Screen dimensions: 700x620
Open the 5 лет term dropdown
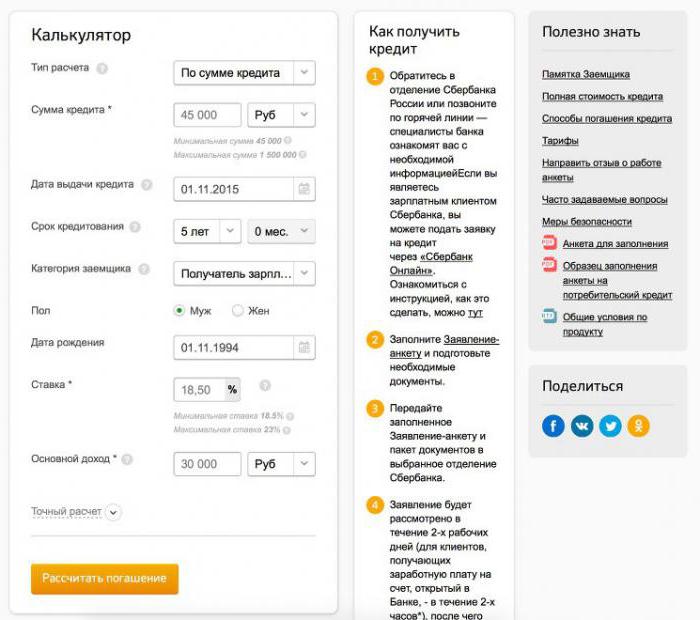tap(207, 231)
